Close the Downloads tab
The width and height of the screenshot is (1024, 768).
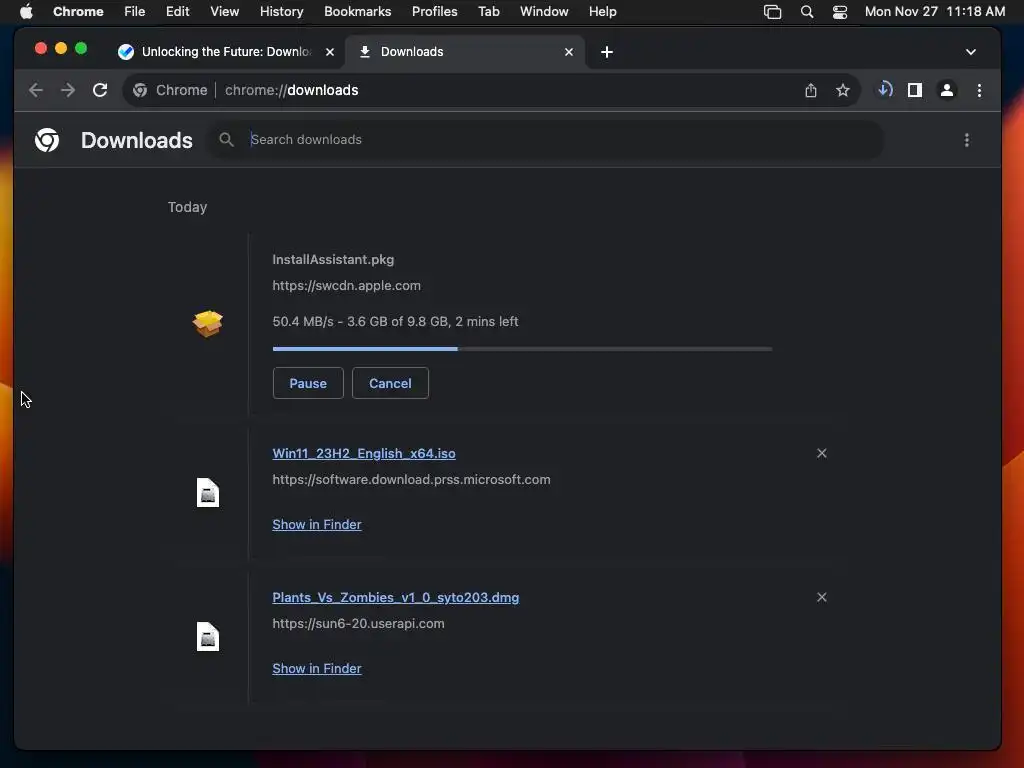click(x=569, y=52)
